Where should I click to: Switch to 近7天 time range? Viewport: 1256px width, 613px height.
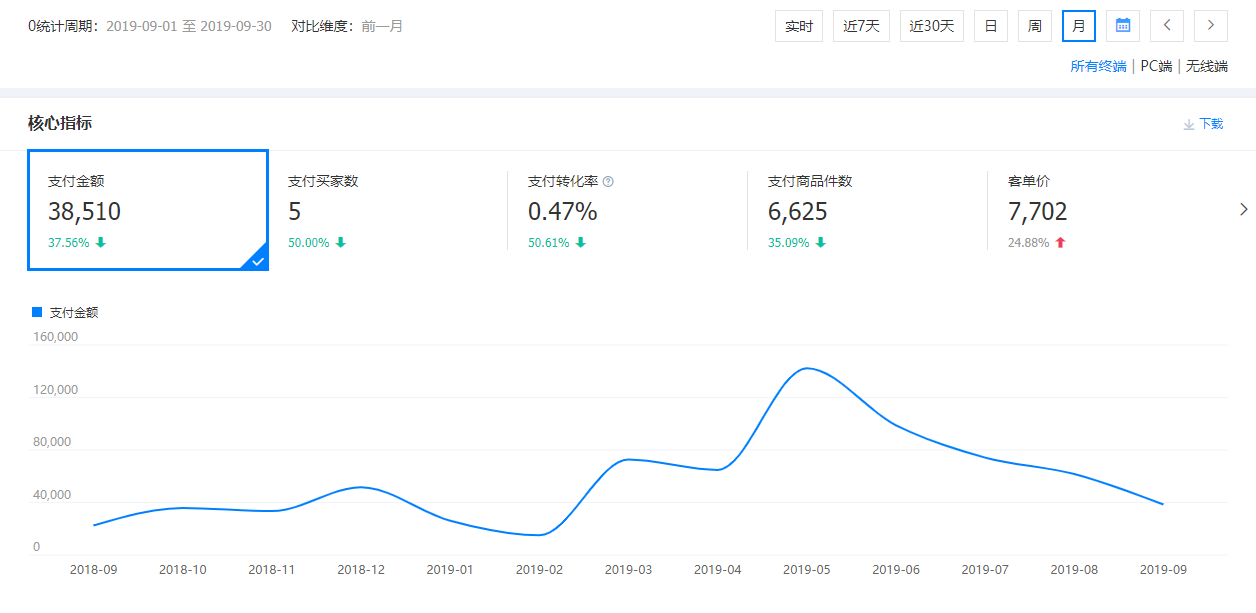tap(861, 26)
